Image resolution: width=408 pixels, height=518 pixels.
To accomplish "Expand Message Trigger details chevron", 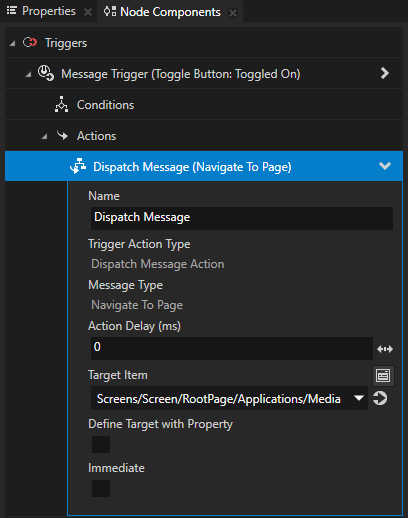I will tap(385, 73).
